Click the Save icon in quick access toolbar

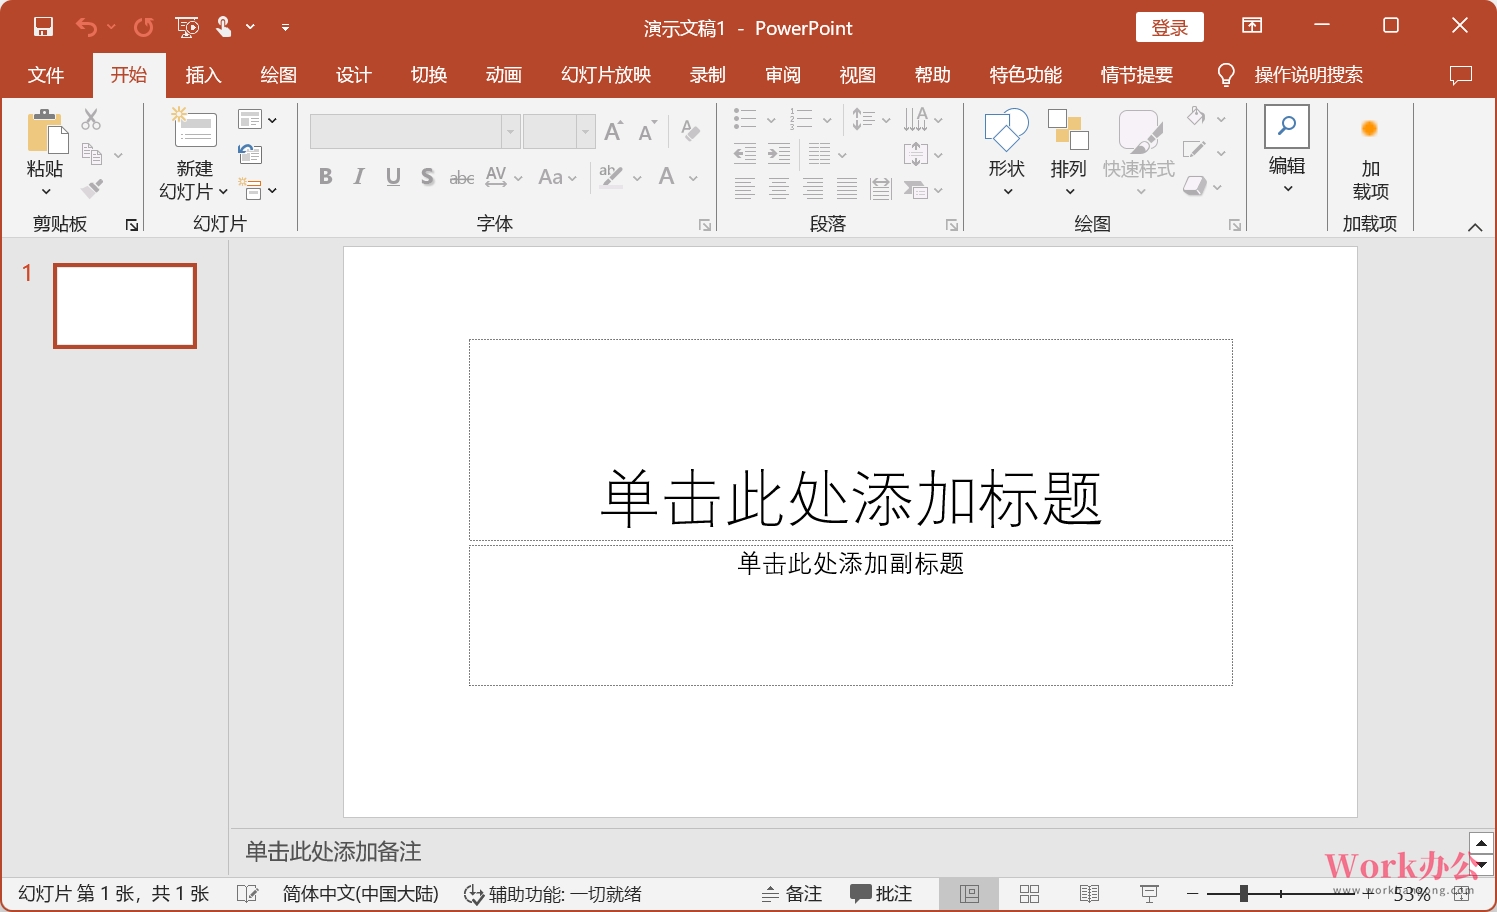(x=43, y=27)
